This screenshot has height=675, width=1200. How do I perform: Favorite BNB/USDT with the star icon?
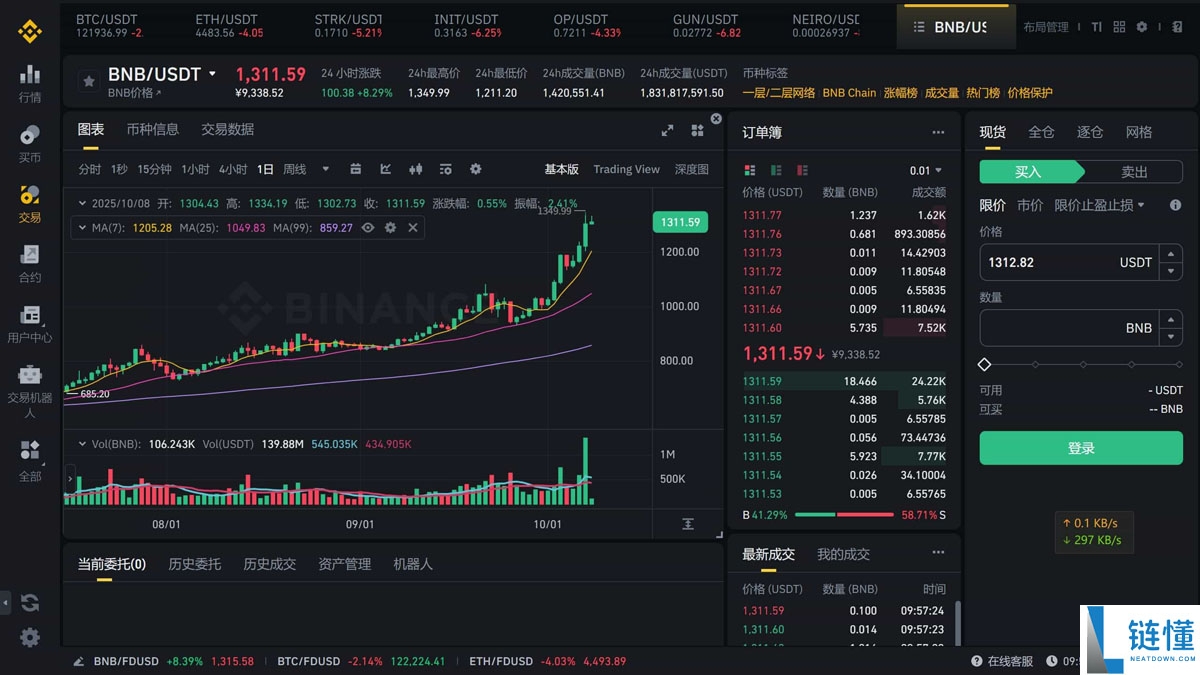[x=89, y=81]
